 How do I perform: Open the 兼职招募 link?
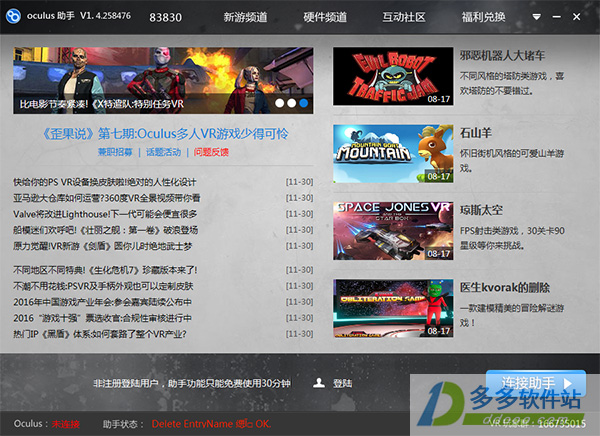click(115, 152)
